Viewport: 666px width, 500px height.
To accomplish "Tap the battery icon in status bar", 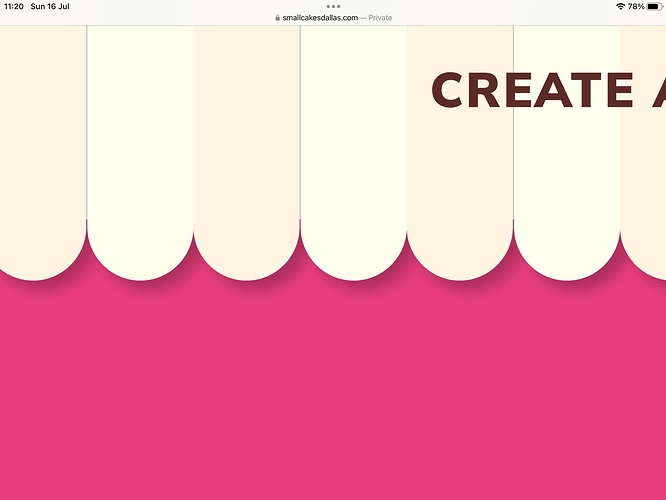I will coord(653,6).
